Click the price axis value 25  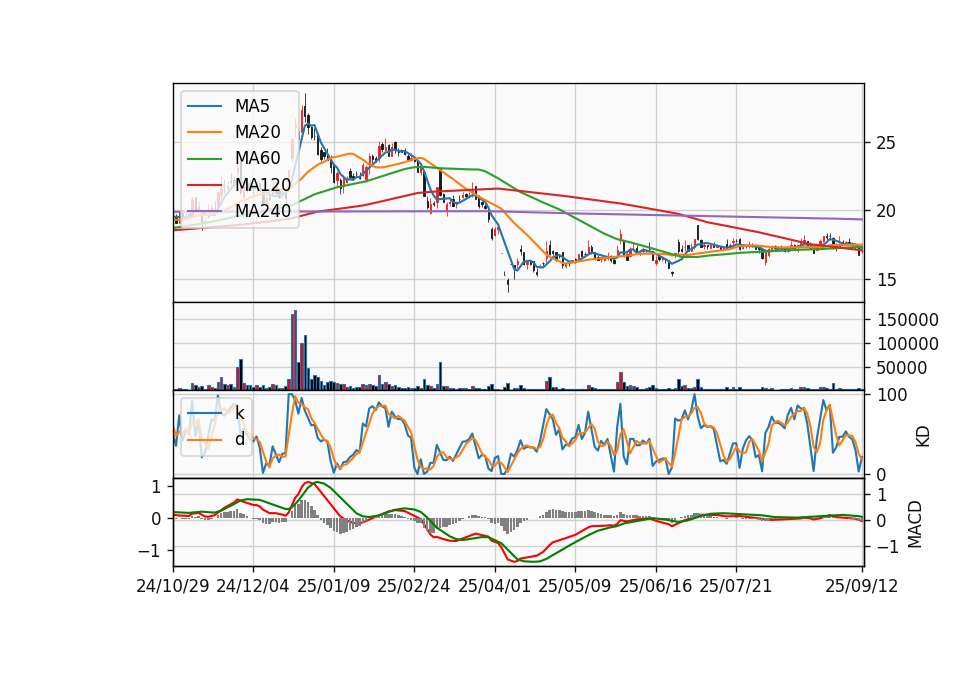point(886,143)
